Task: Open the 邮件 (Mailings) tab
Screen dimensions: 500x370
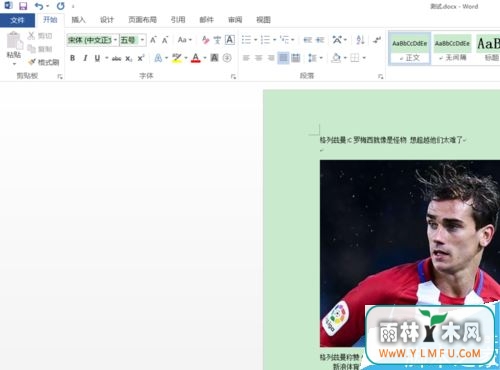Action: pos(206,20)
